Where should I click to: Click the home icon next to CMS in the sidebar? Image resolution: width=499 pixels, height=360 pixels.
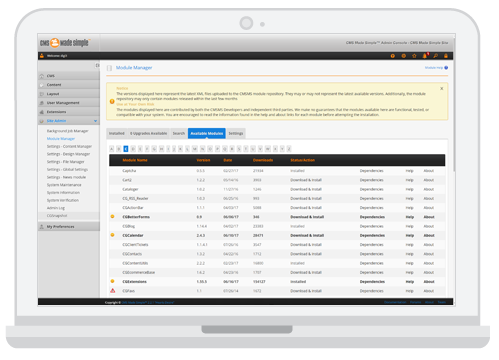point(42,76)
